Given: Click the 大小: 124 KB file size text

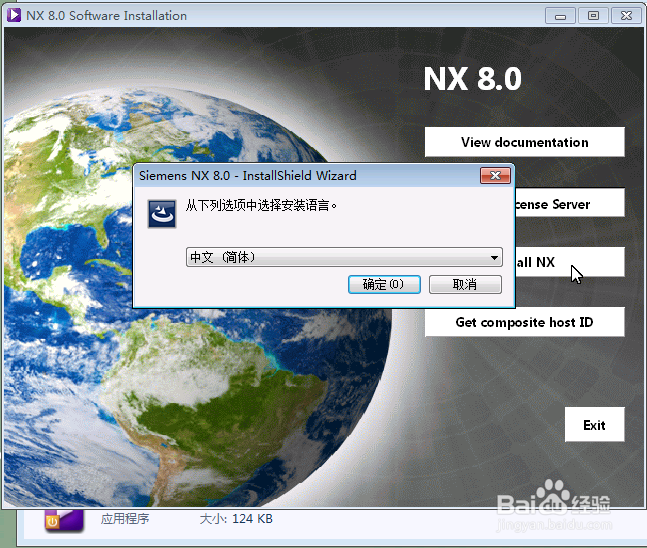Looking at the screenshot, I should [x=236, y=519].
